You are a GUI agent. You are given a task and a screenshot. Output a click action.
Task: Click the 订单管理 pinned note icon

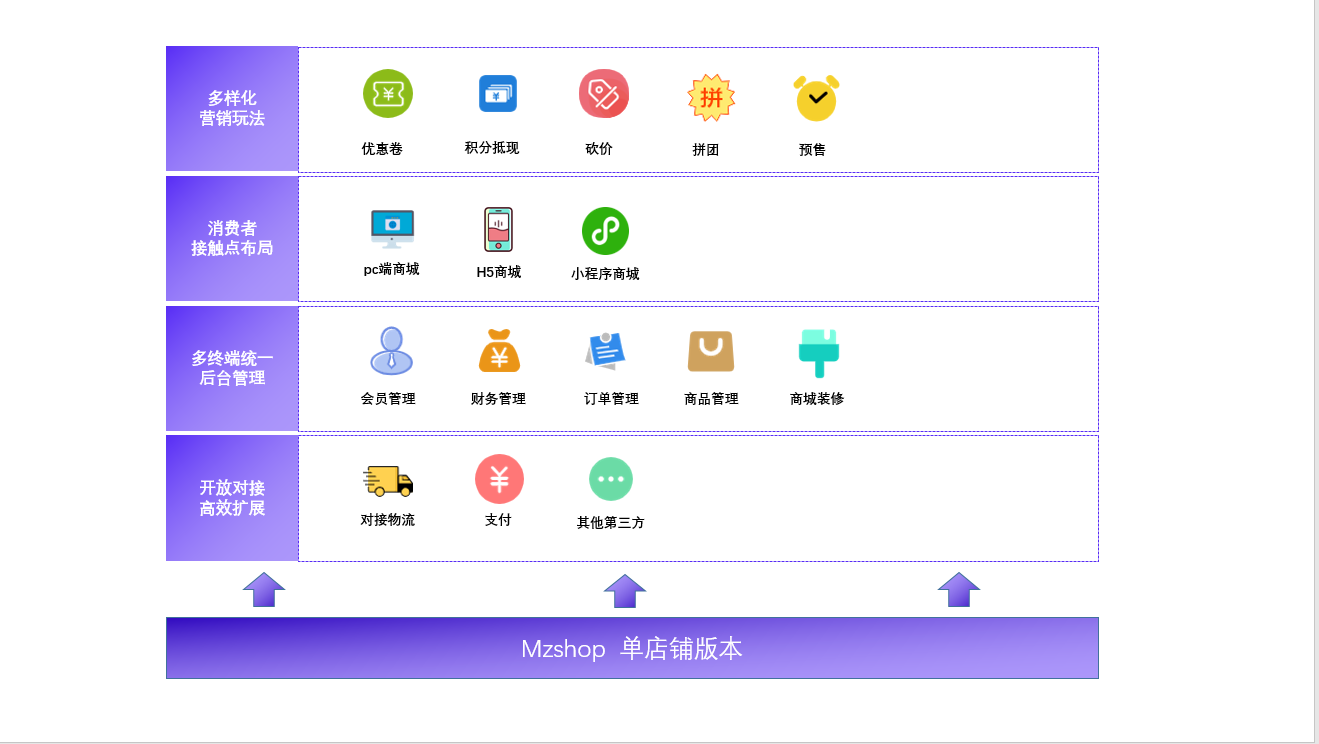coord(605,351)
